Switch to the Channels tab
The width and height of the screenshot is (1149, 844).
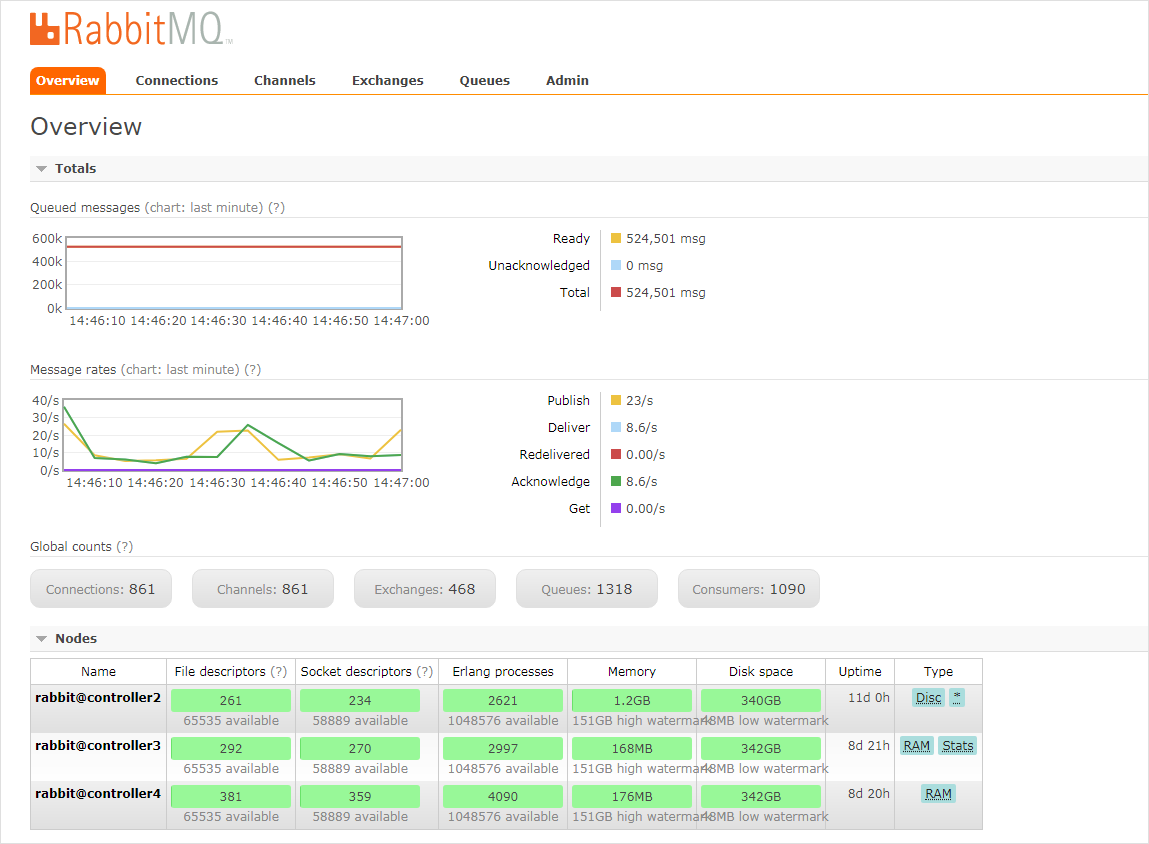tap(285, 81)
